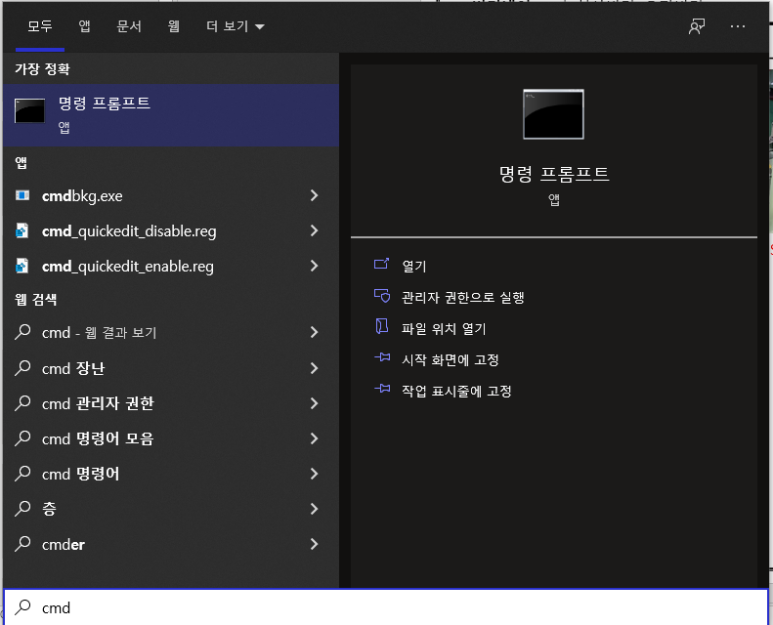Choose 관리자 권한으로 실행
This screenshot has width=773, height=625.
463,297
